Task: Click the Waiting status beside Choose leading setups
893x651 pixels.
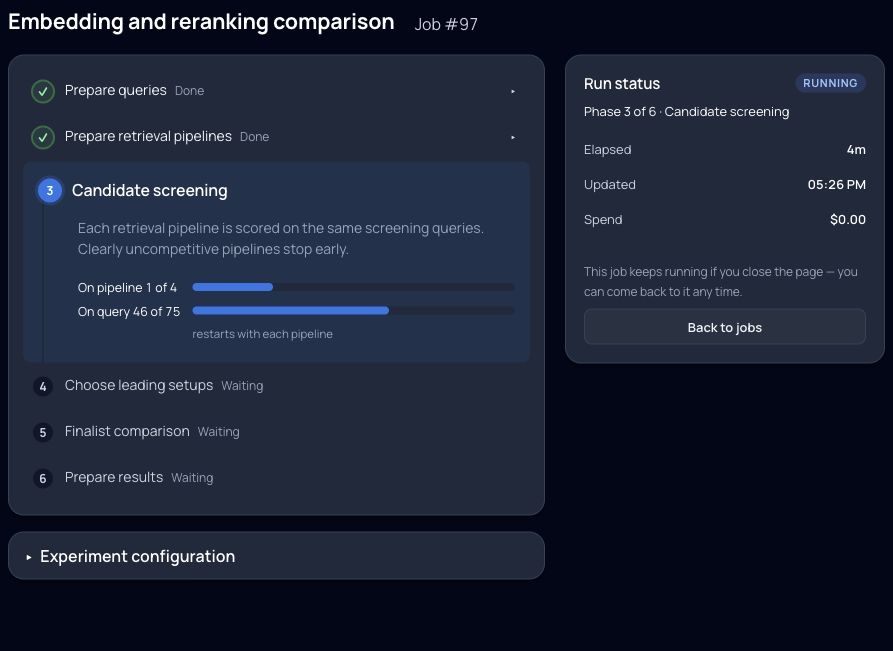Action: (242, 386)
